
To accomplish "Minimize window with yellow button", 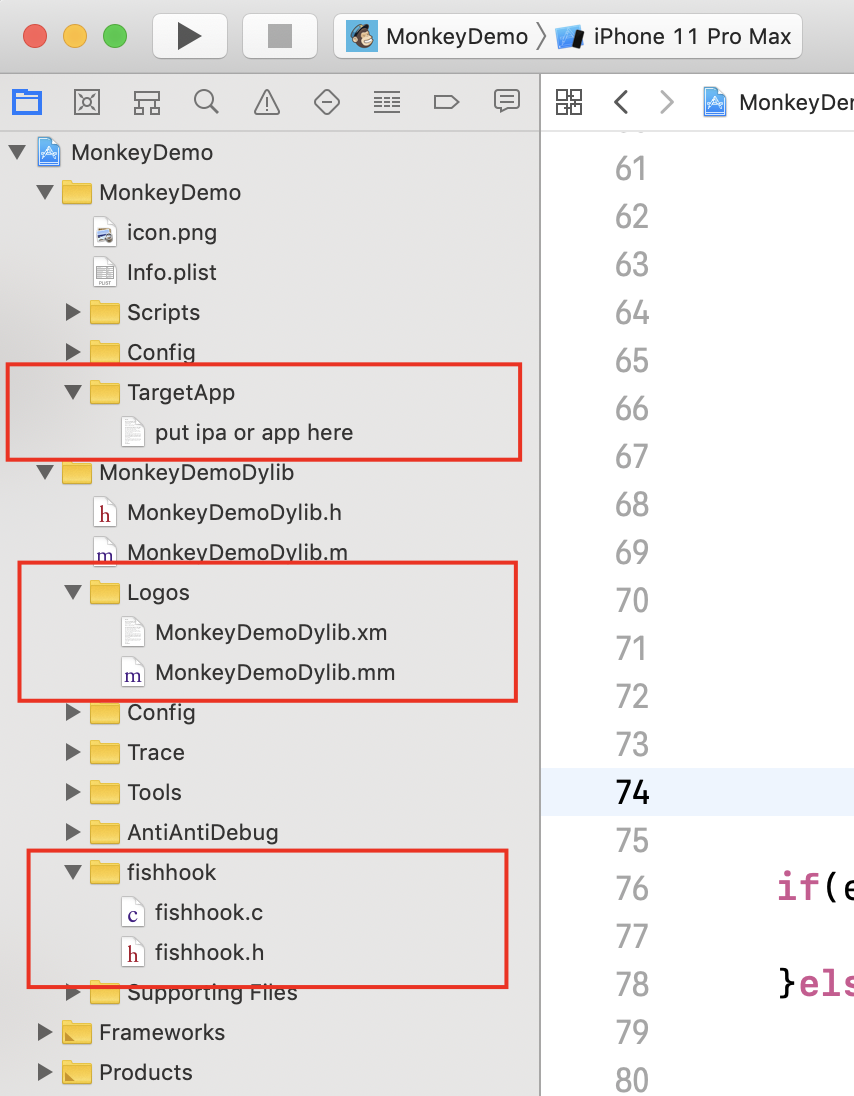I will [x=75, y=36].
